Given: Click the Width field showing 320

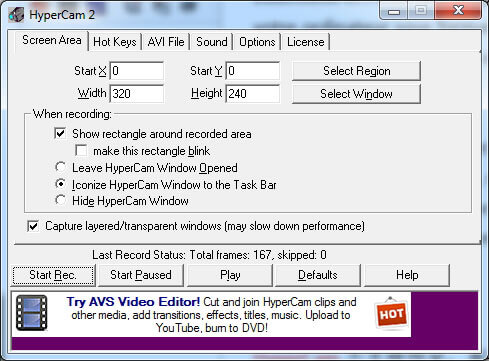Looking at the screenshot, I should tap(137, 93).
